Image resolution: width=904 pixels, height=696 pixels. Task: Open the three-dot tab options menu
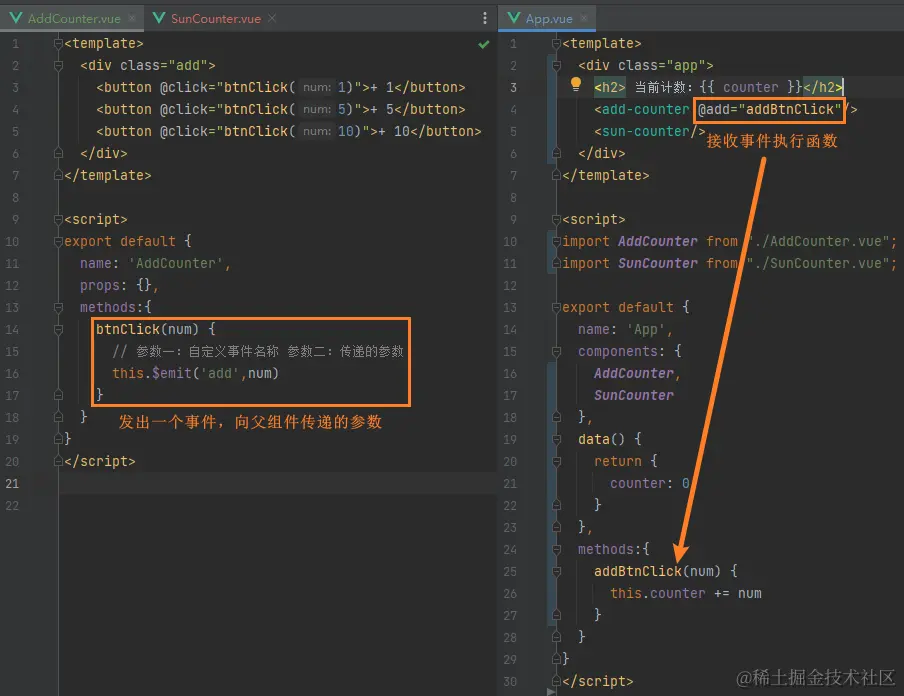tap(484, 18)
